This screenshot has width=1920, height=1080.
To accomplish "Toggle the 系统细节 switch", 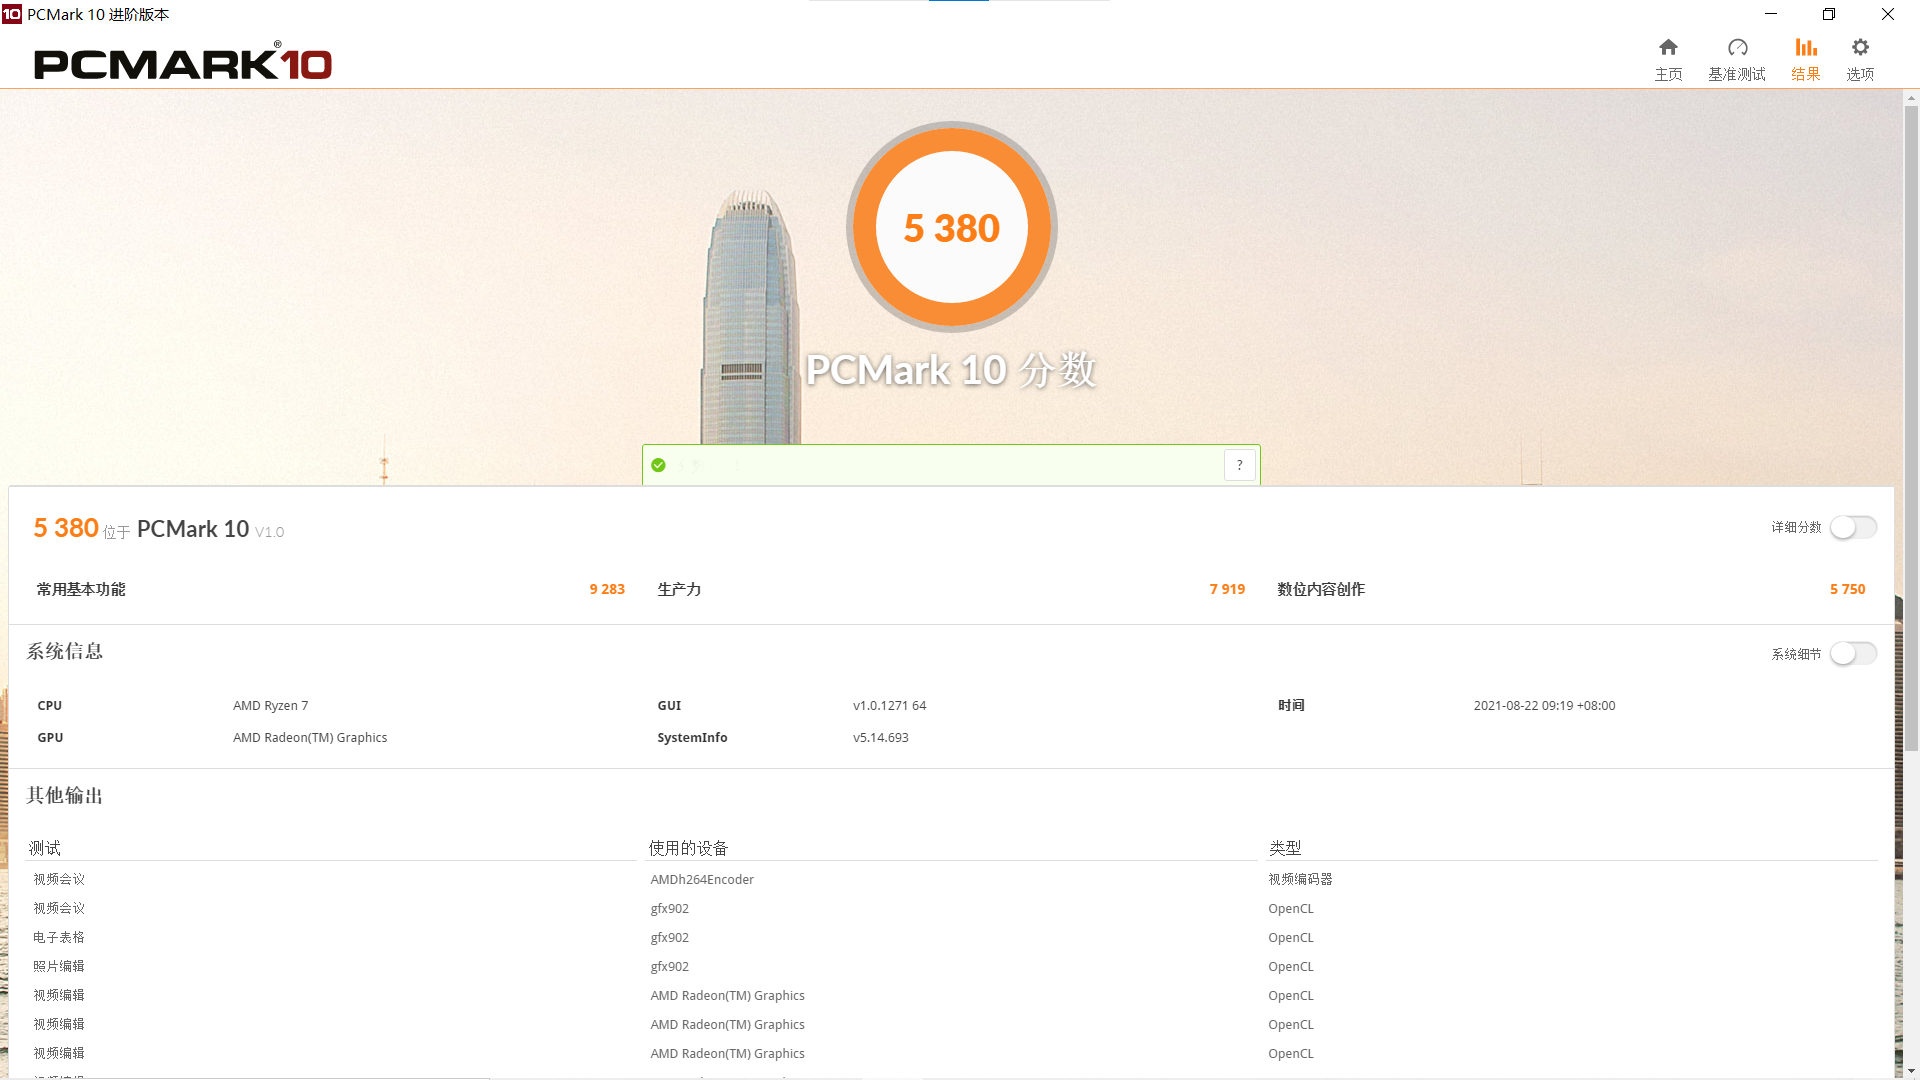I will point(1853,654).
